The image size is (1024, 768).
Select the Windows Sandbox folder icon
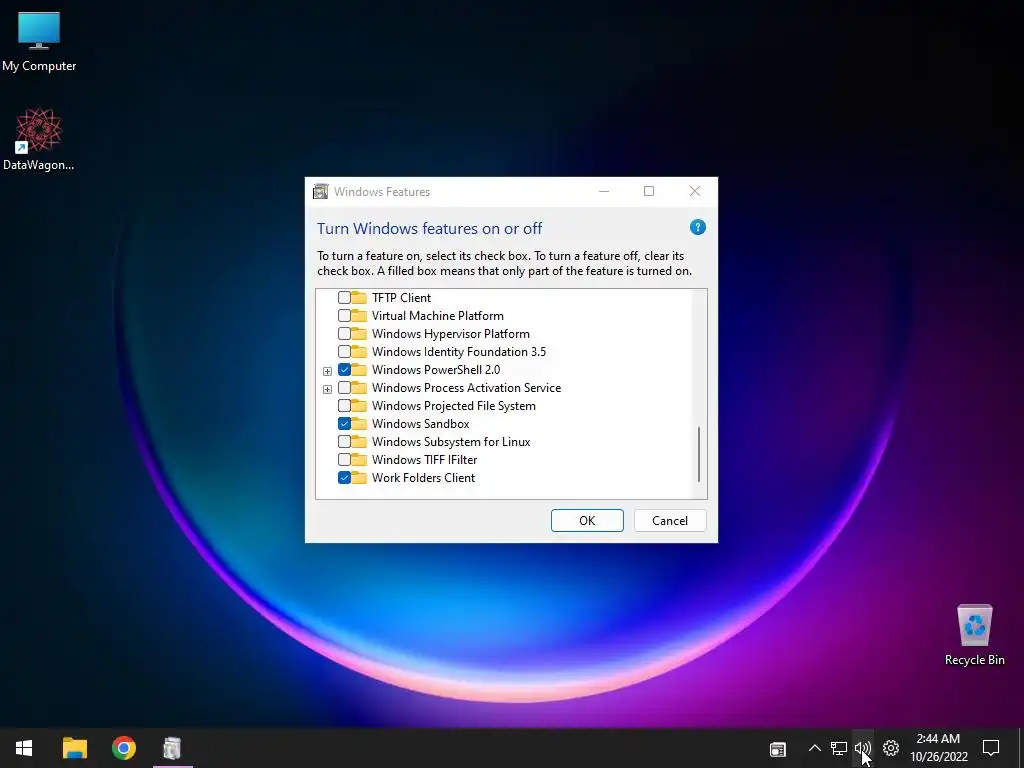(x=359, y=424)
